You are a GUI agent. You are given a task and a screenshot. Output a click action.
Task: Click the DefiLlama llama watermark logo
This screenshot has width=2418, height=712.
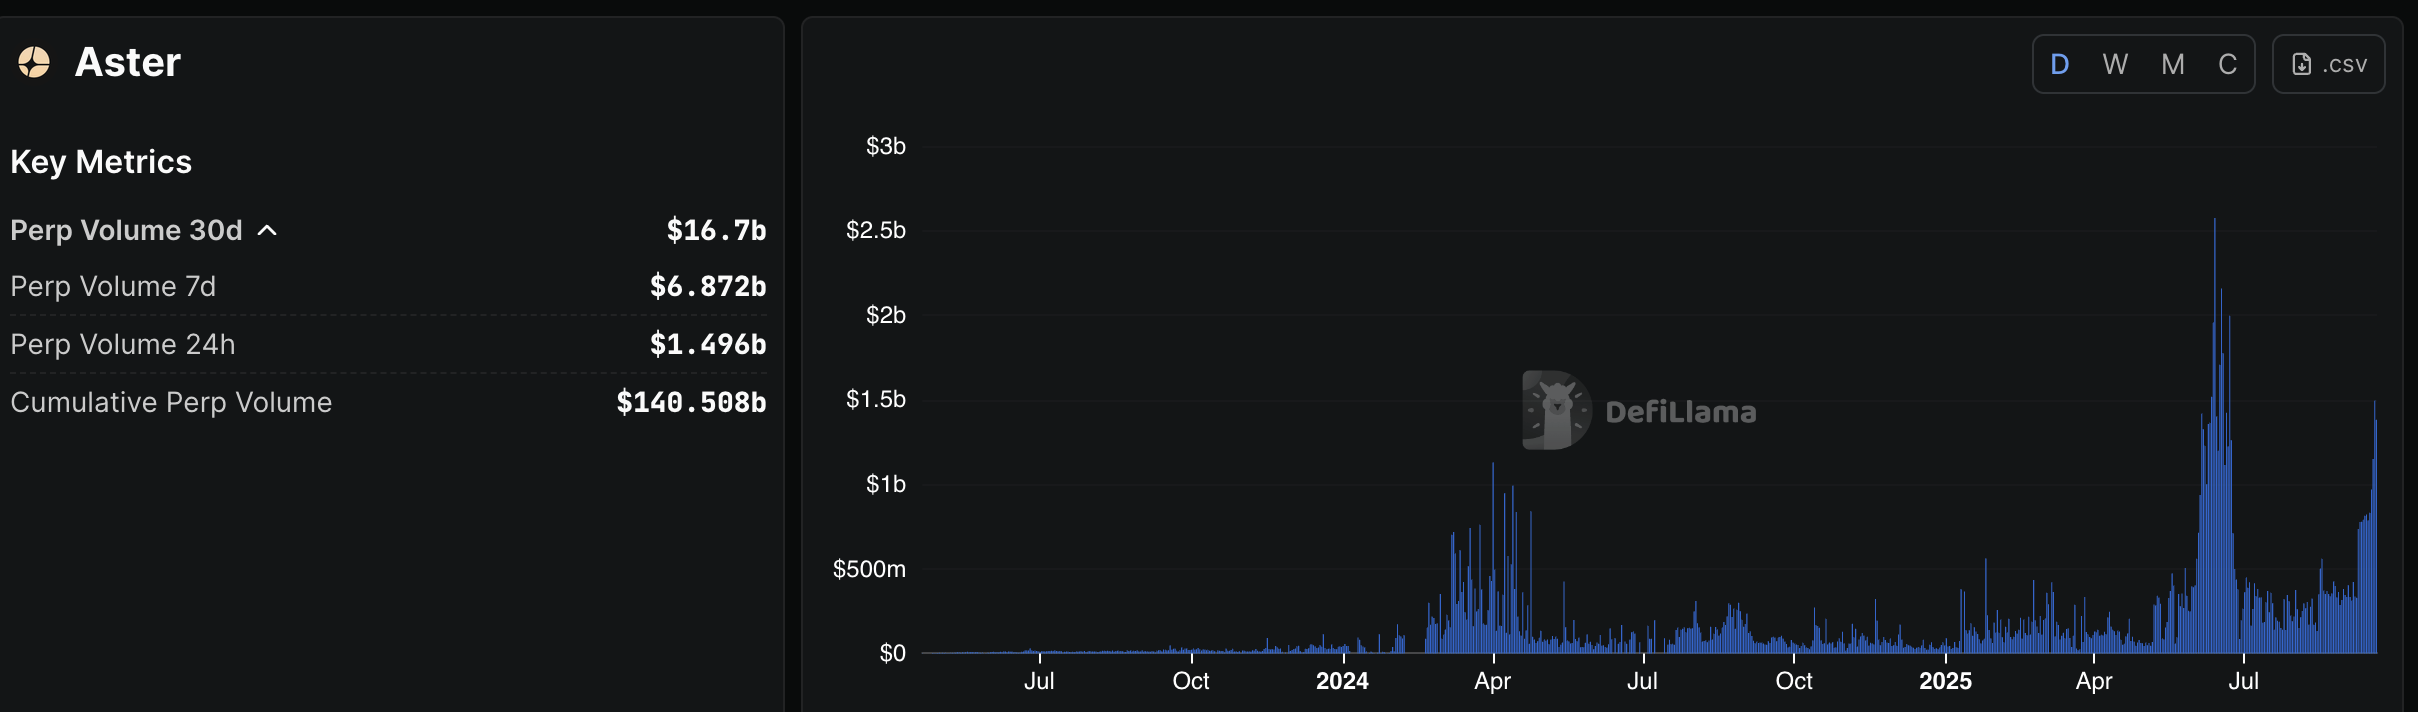point(1556,410)
